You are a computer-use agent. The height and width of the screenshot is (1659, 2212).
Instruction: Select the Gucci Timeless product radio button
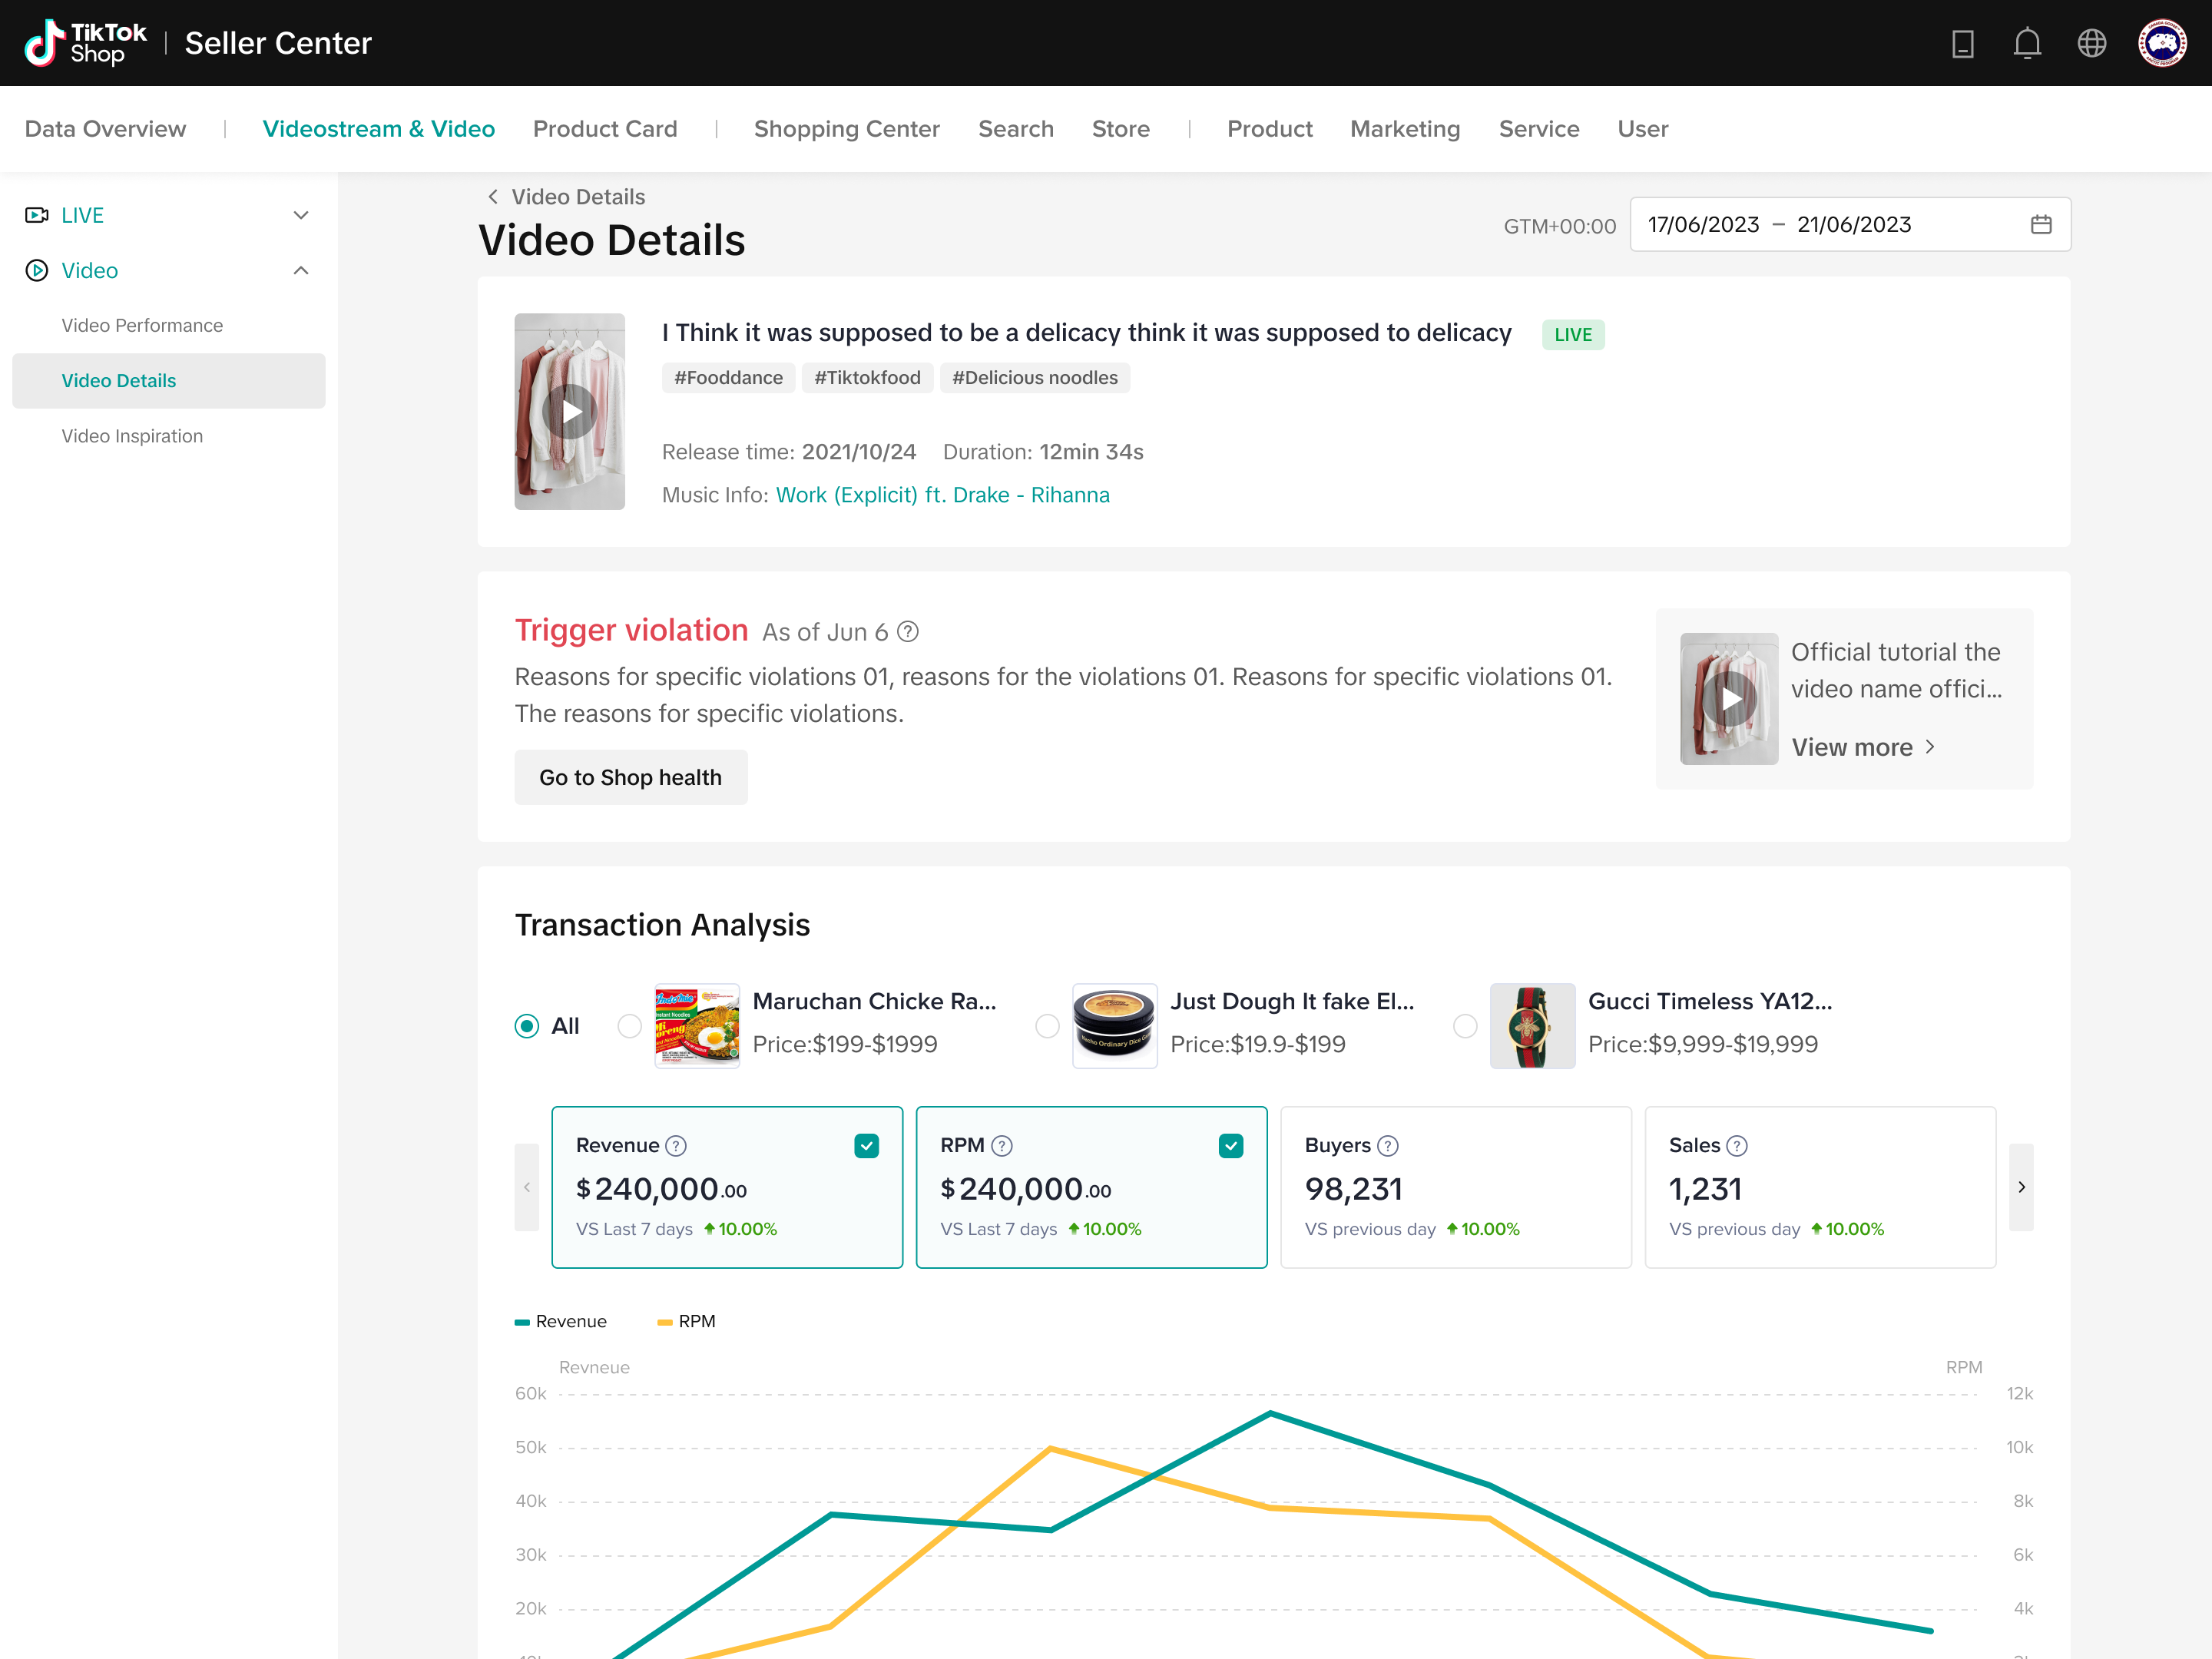pos(1465,1026)
